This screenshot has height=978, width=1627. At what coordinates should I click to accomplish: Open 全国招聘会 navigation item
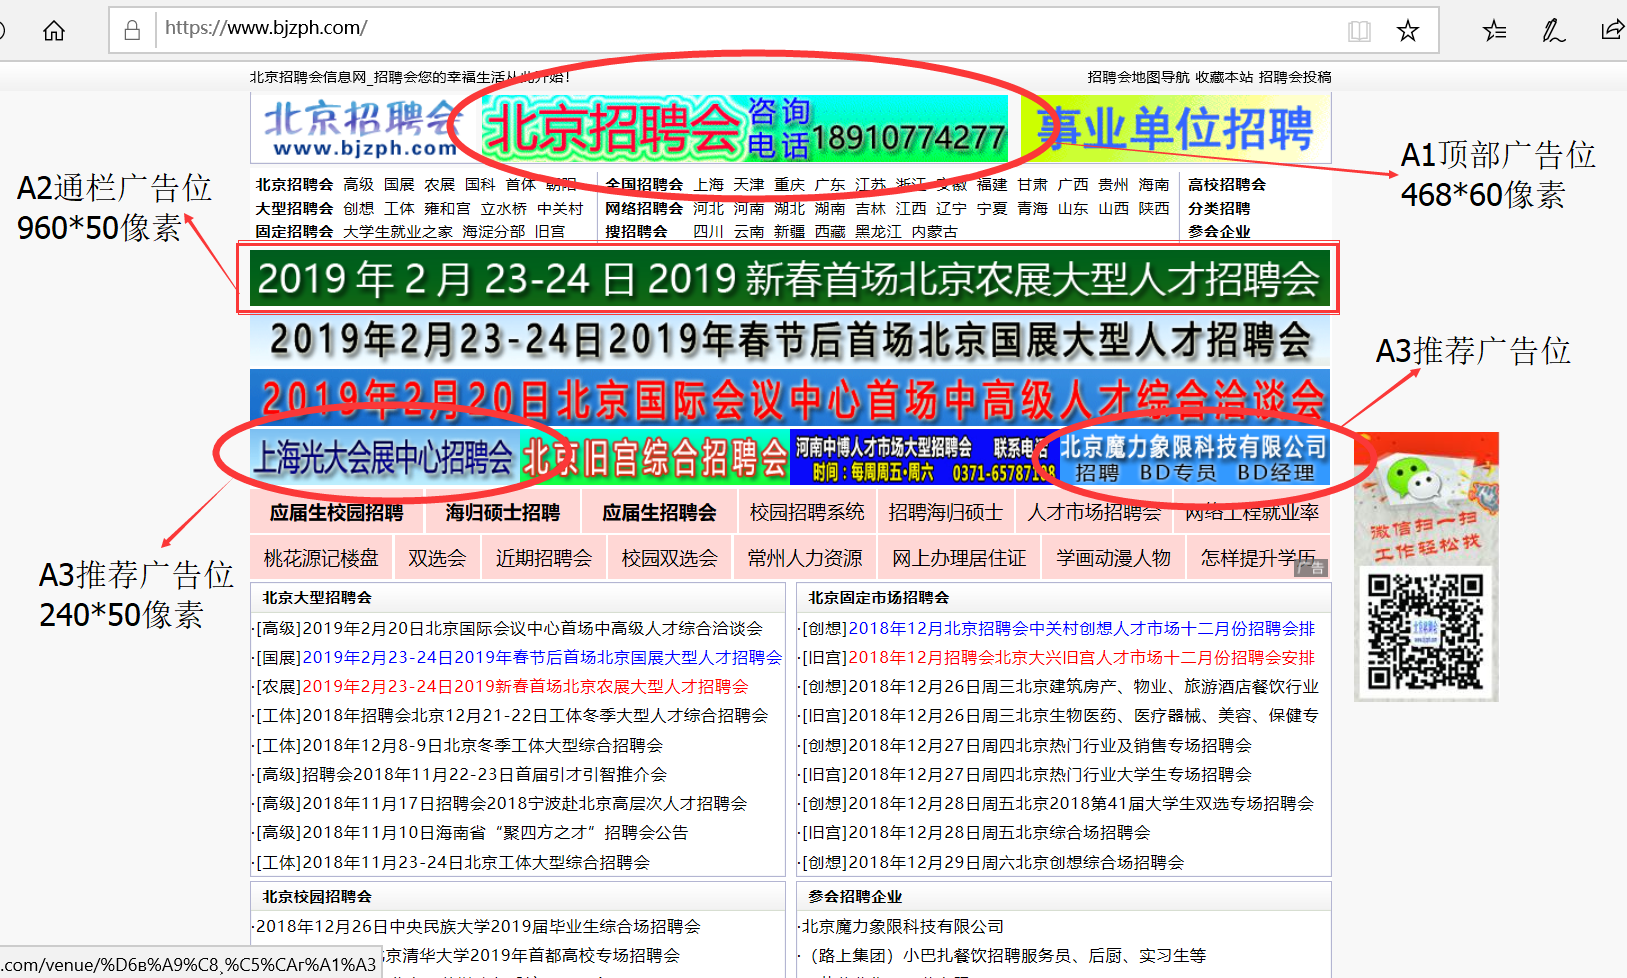click(x=644, y=185)
